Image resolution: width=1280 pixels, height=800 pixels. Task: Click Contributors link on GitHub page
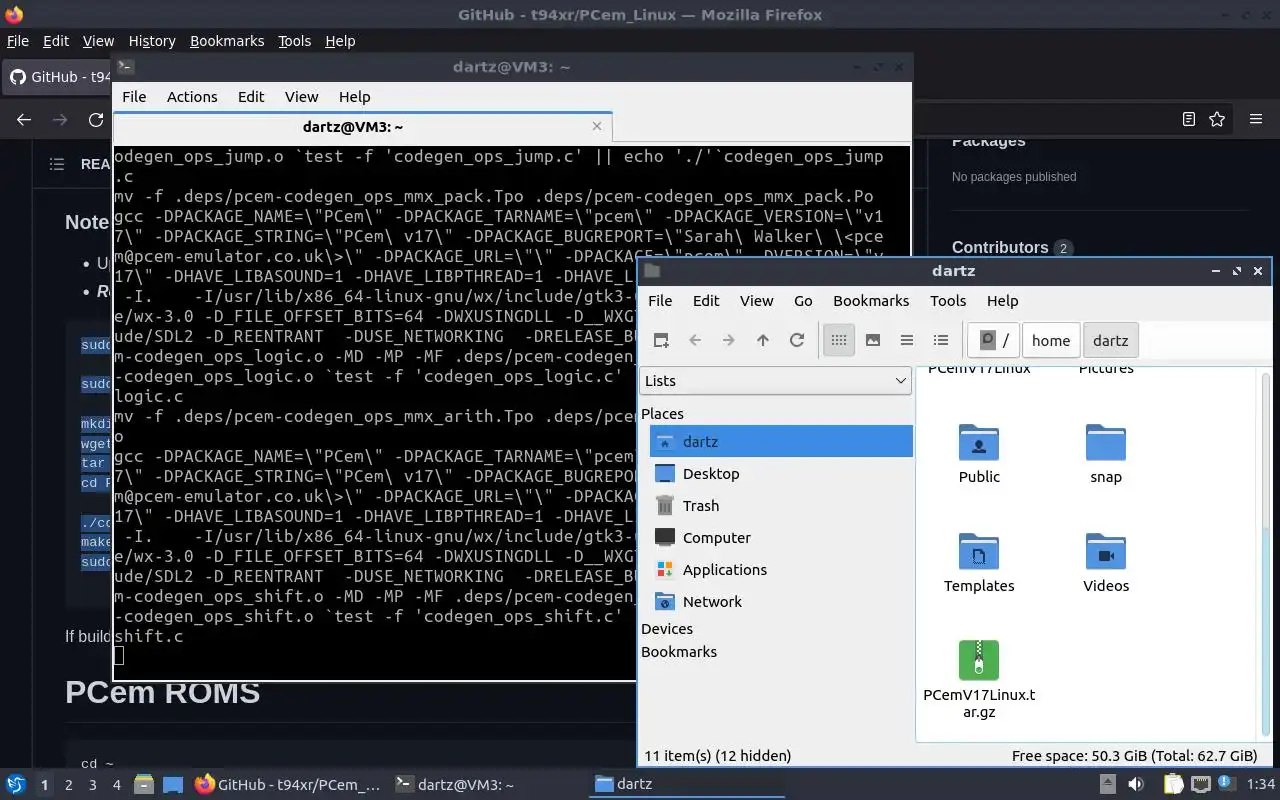coord(1000,247)
